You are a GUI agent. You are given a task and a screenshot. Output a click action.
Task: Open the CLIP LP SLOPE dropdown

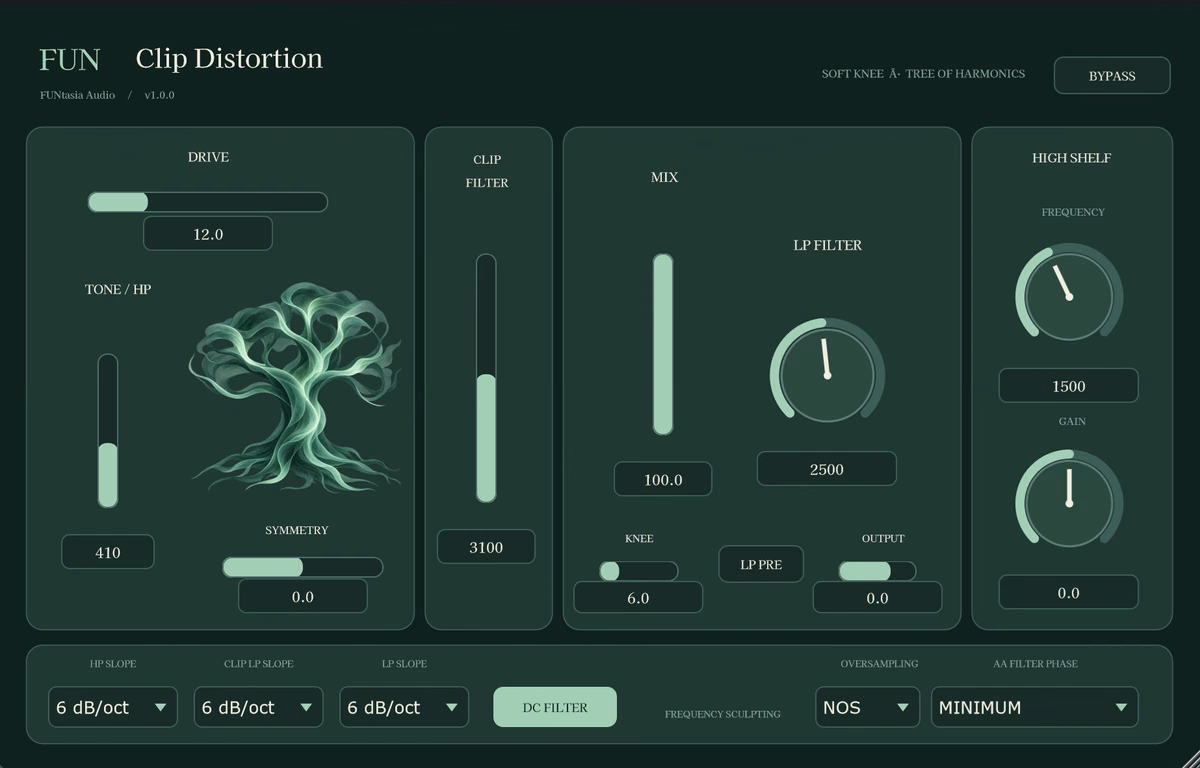[259, 707]
